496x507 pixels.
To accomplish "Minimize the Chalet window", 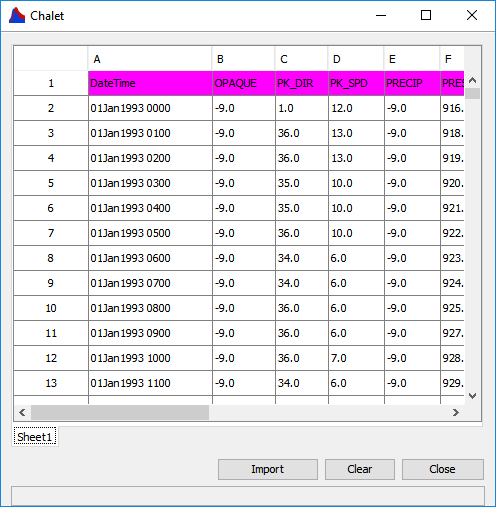I will tap(381, 15).
